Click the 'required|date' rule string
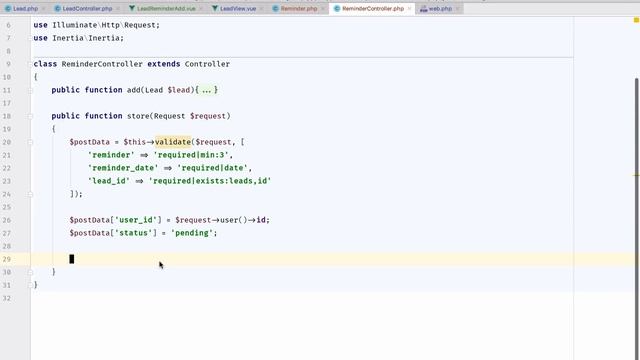This screenshot has height=360, width=640. (212, 168)
